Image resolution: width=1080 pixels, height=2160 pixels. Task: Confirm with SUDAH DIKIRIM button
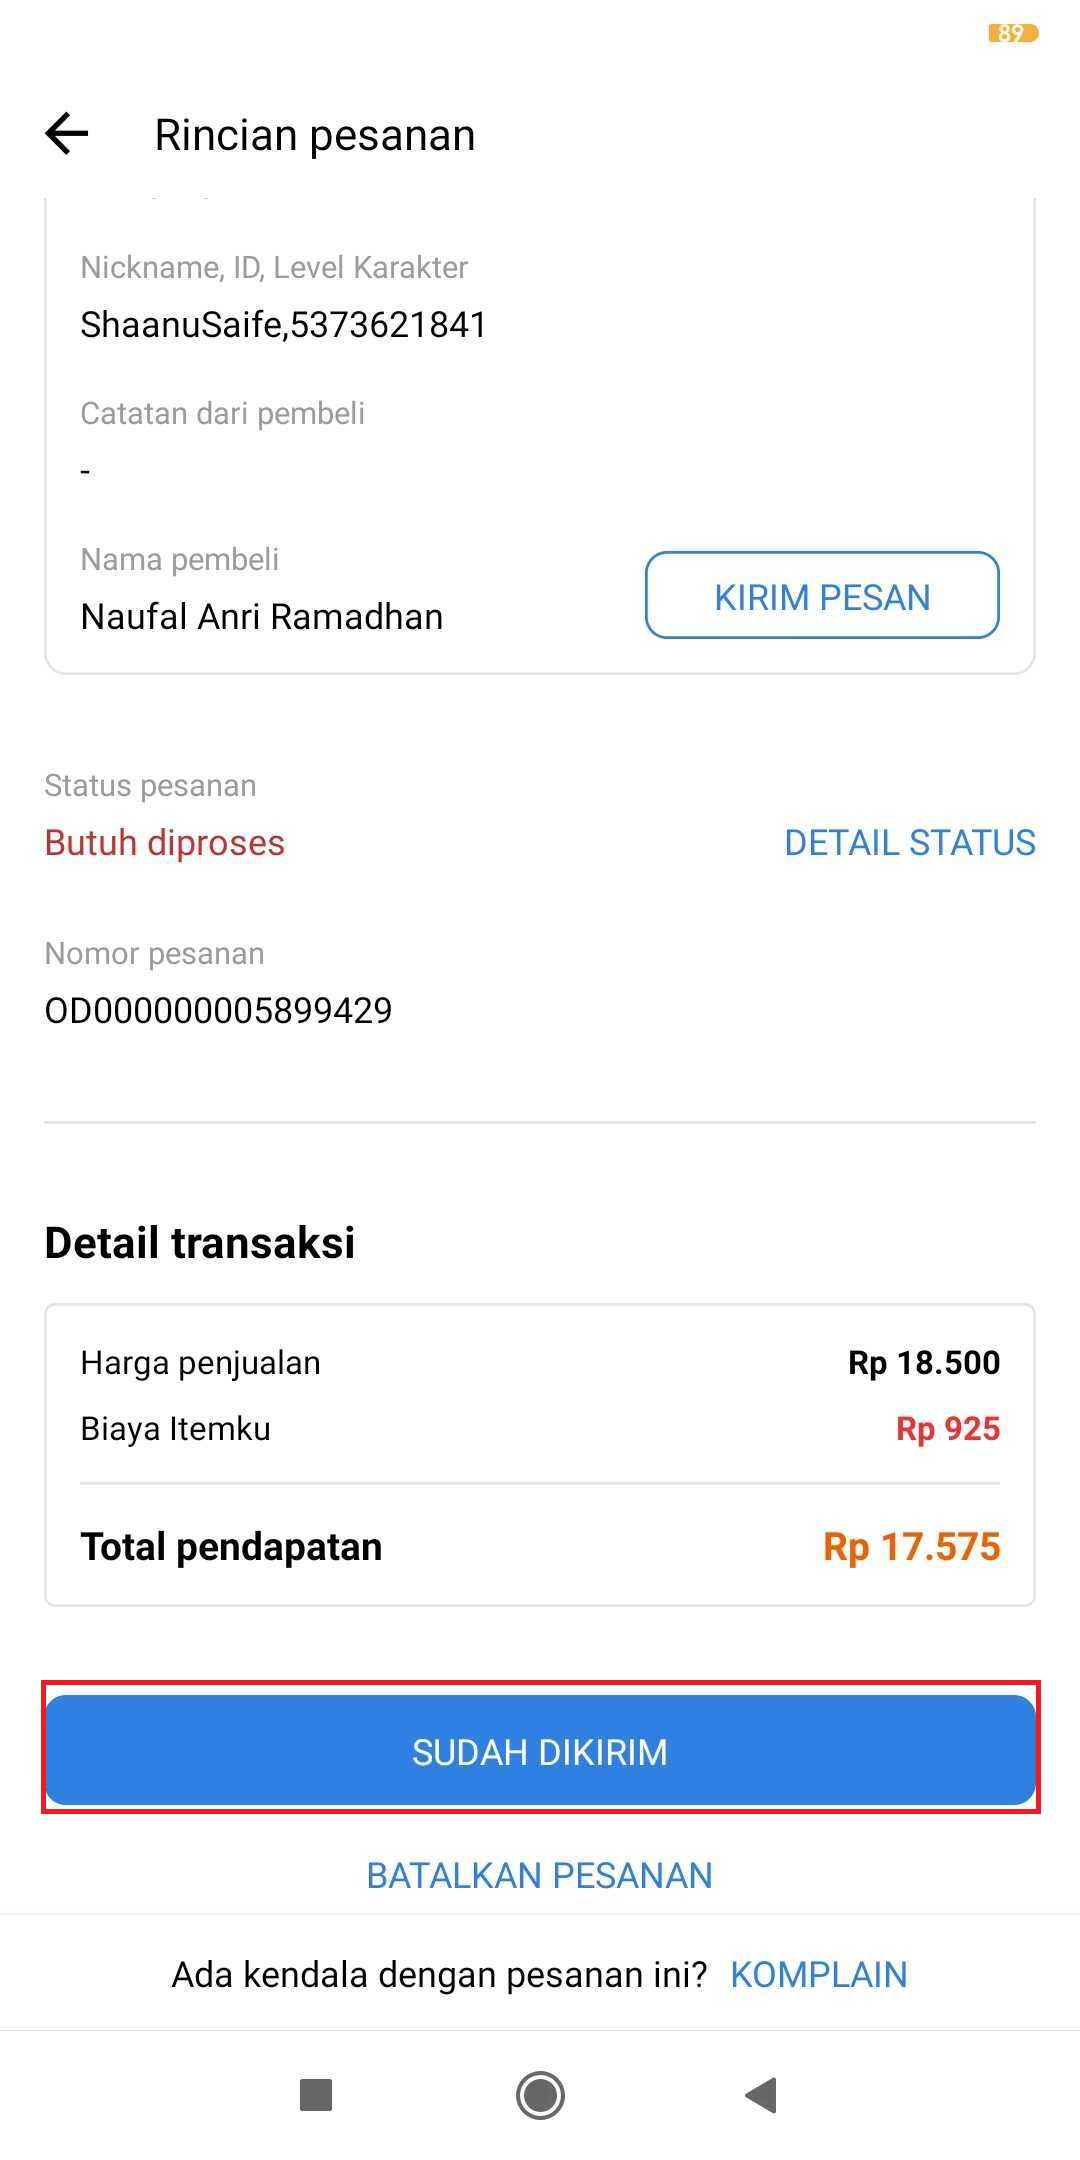click(x=540, y=1751)
